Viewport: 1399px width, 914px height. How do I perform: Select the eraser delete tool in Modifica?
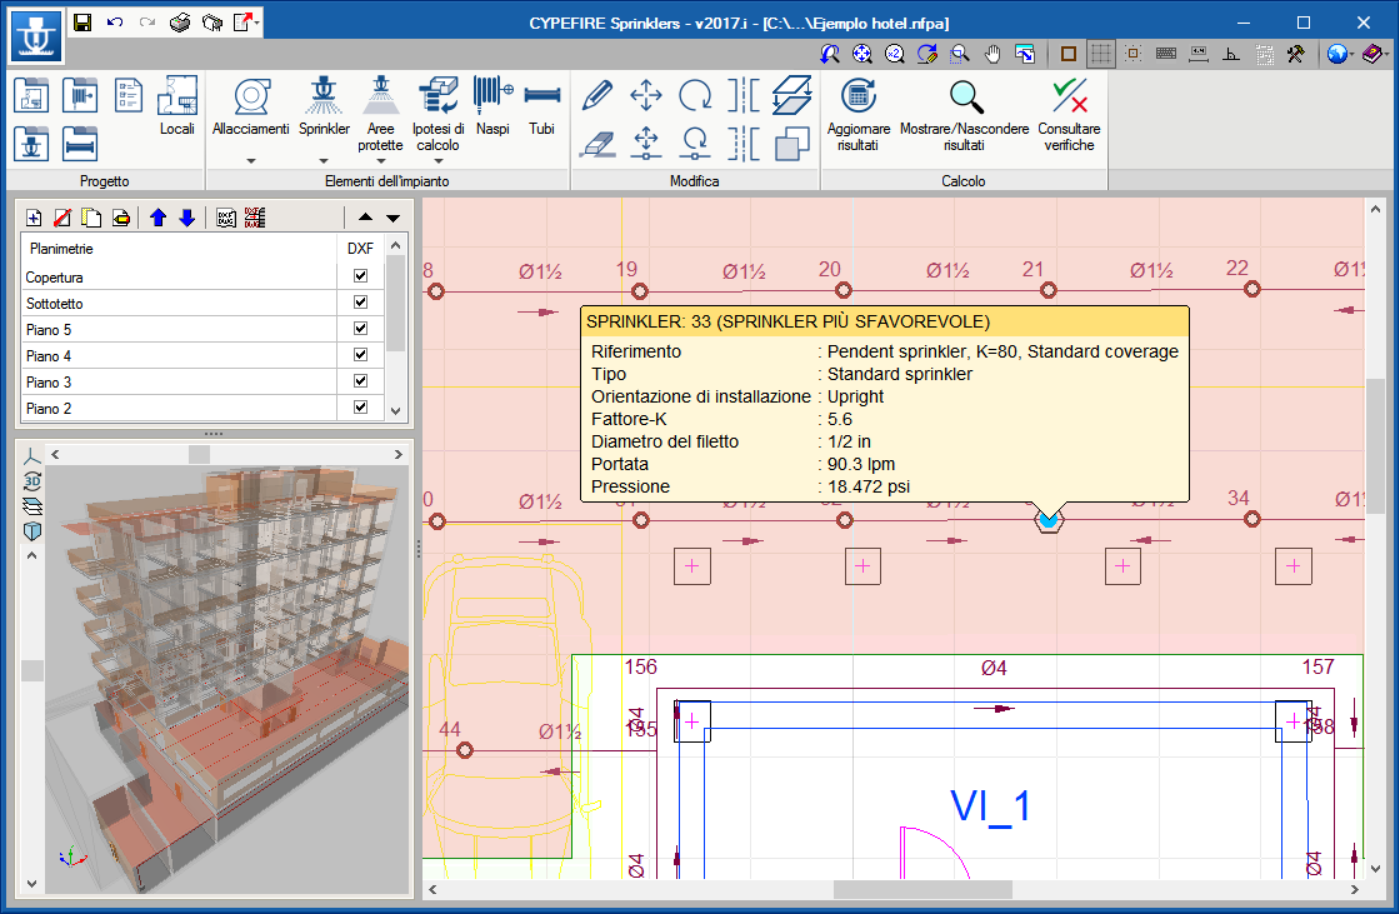pos(597,144)
